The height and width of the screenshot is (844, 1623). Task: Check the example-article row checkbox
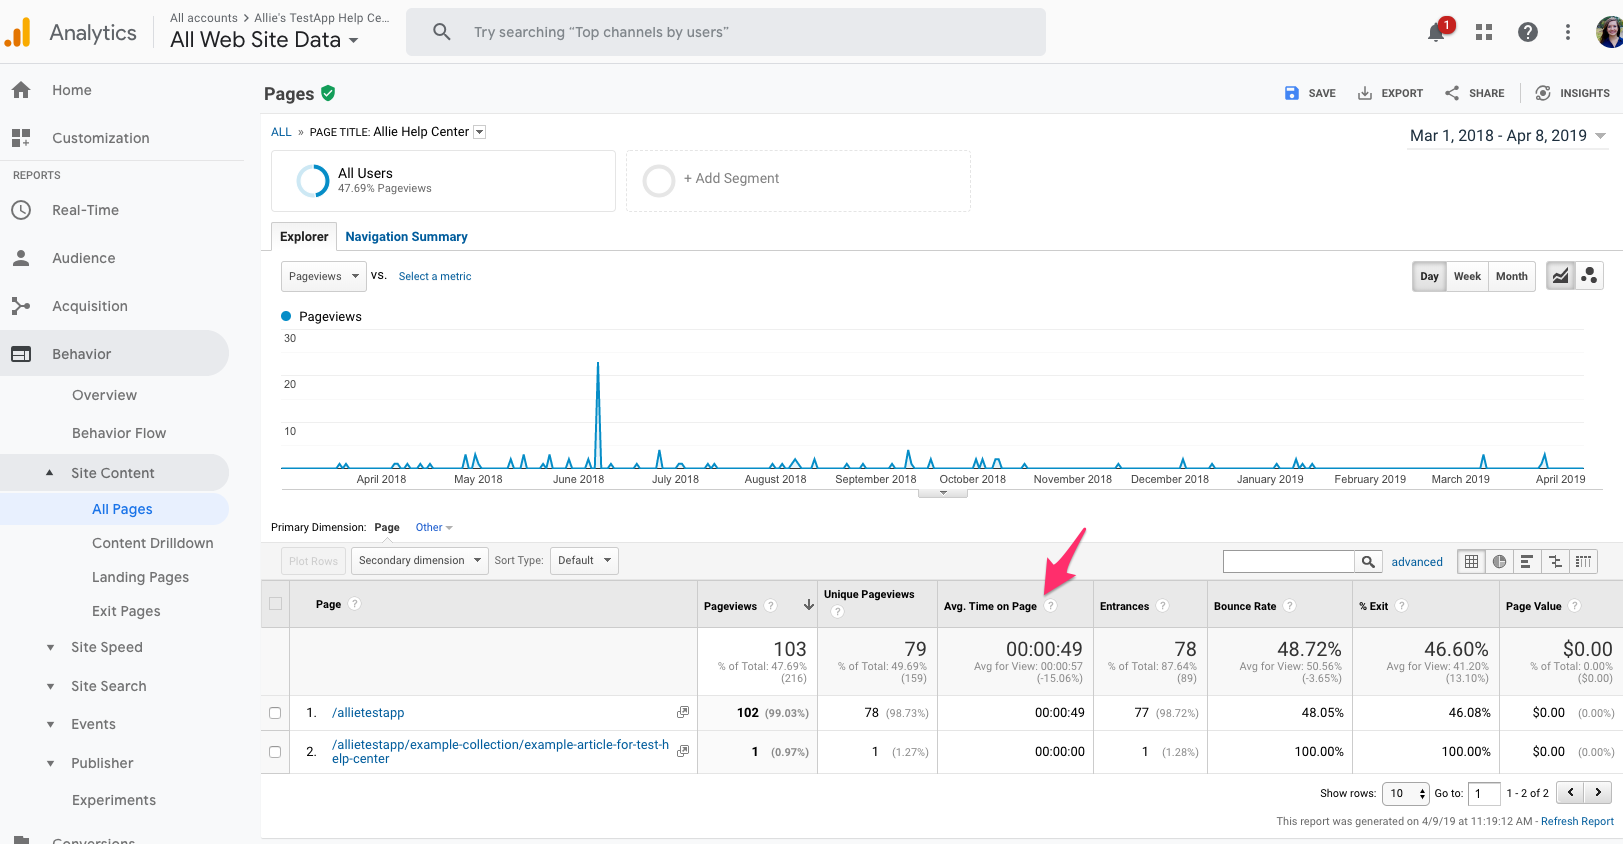point(275,752)
